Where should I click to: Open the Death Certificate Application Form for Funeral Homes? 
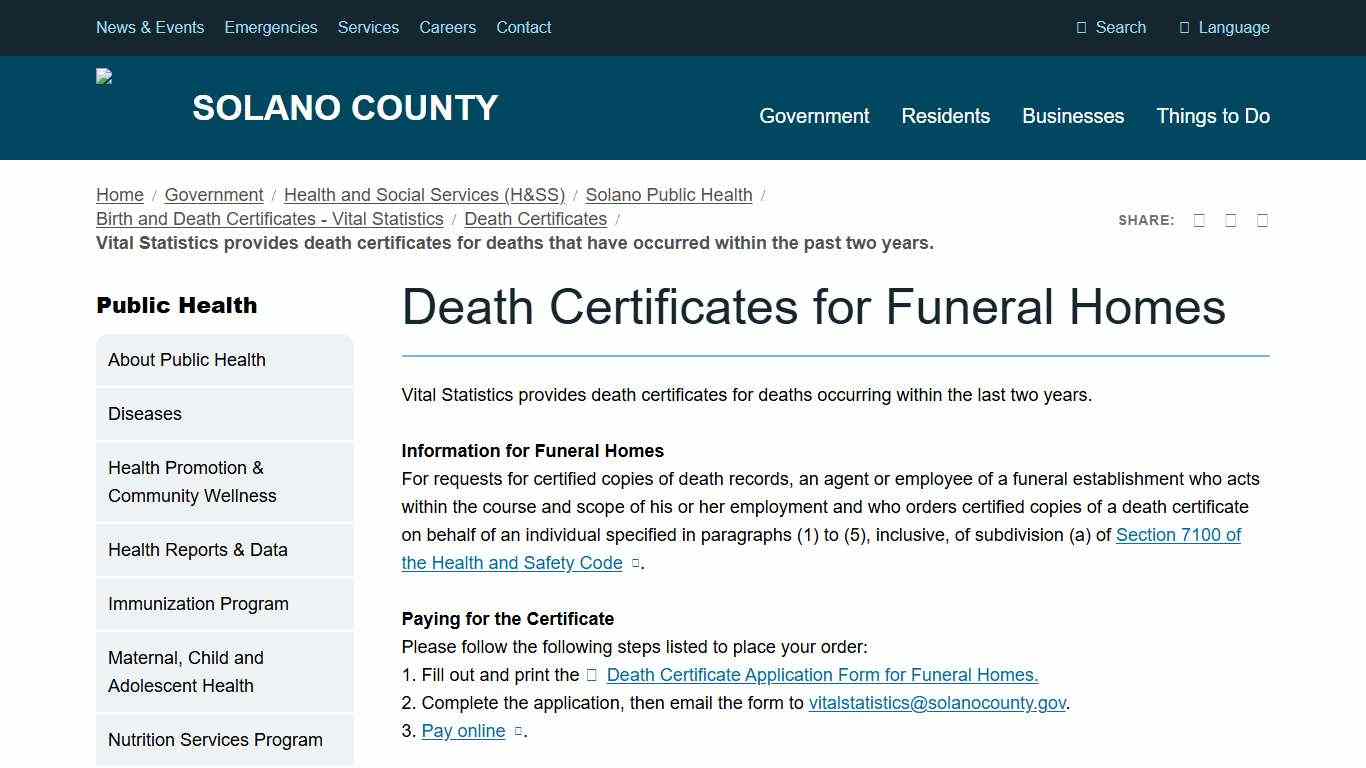click(822, 674)
